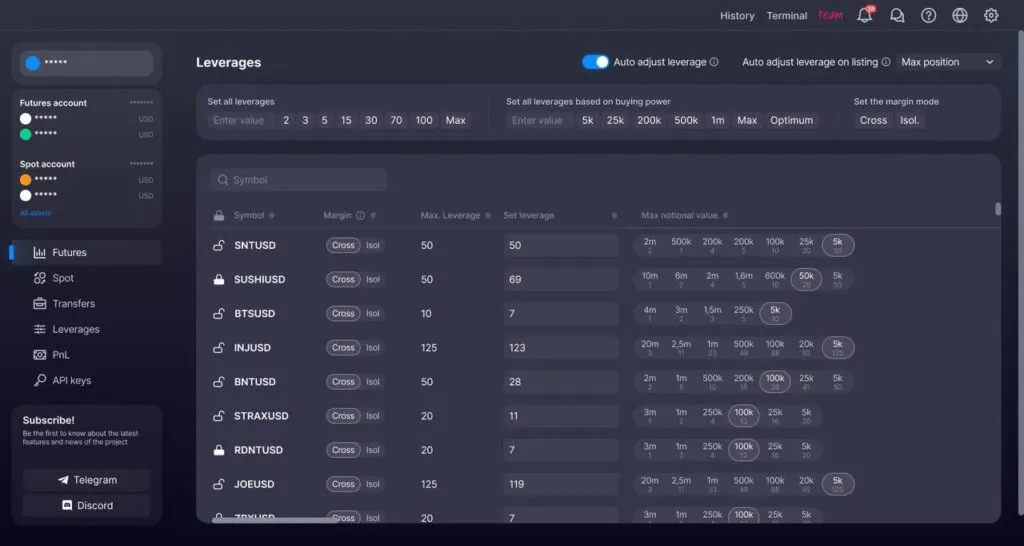Sort by Symbol column header
This screenshot has height=546, width=1024.
coord(249,216)
